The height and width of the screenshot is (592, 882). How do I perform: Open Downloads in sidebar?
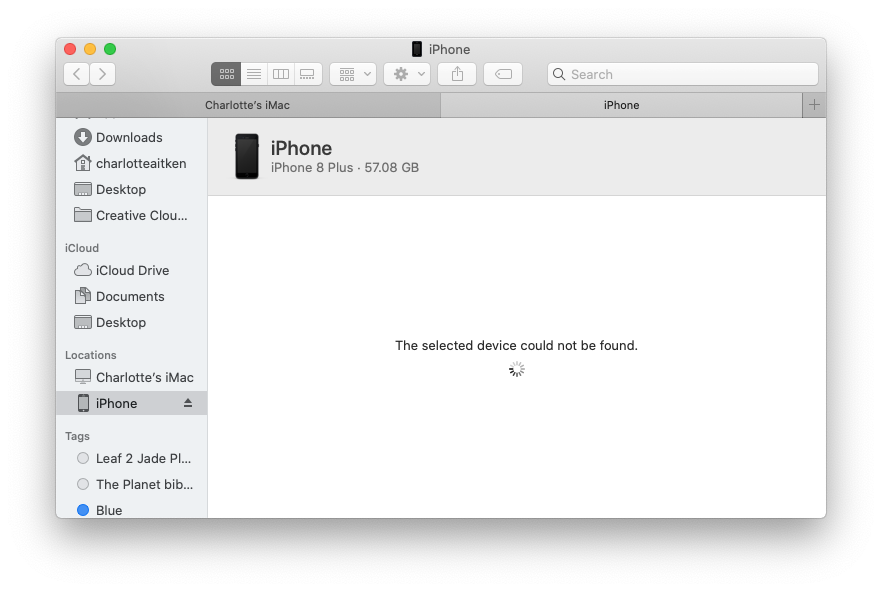point(132,137)
